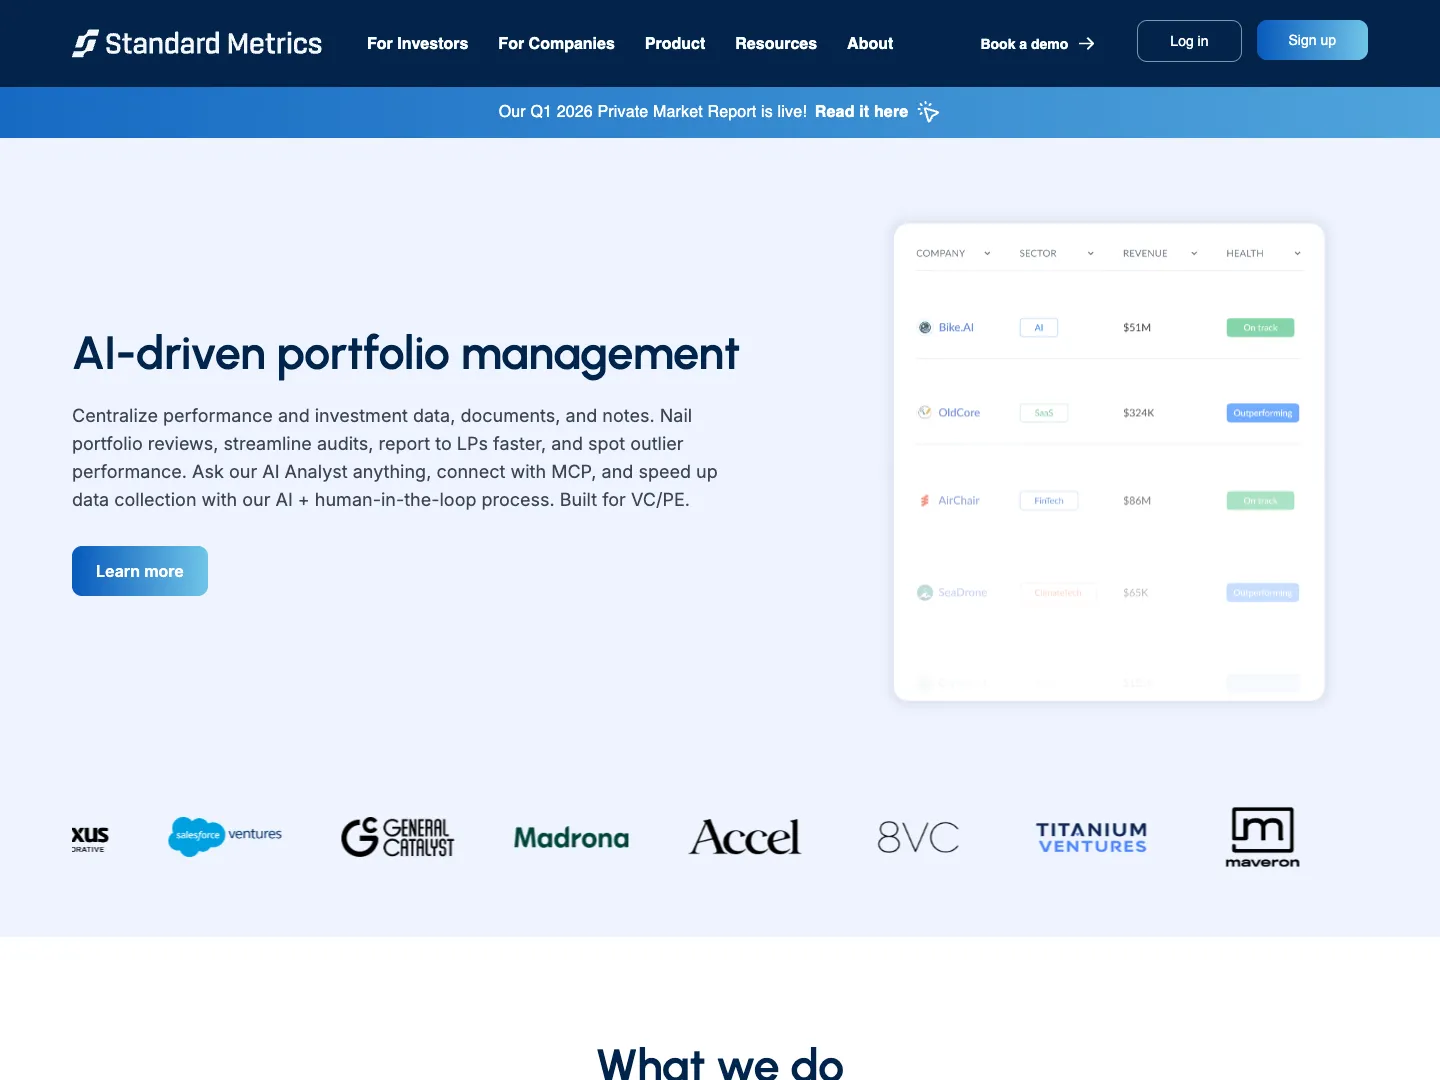Click the AI sector tag
1440x1080 pixels.
pos(1039,328)
